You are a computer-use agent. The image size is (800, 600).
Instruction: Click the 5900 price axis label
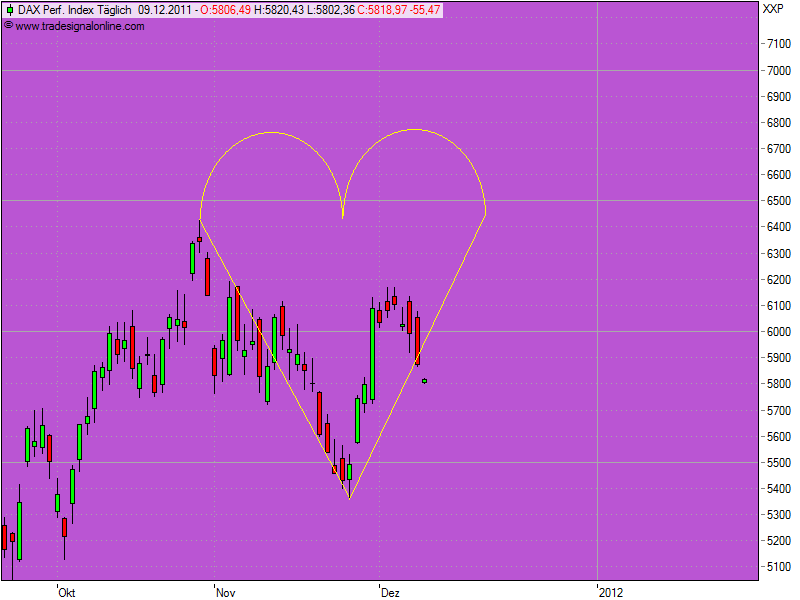[x=779, y=358]
